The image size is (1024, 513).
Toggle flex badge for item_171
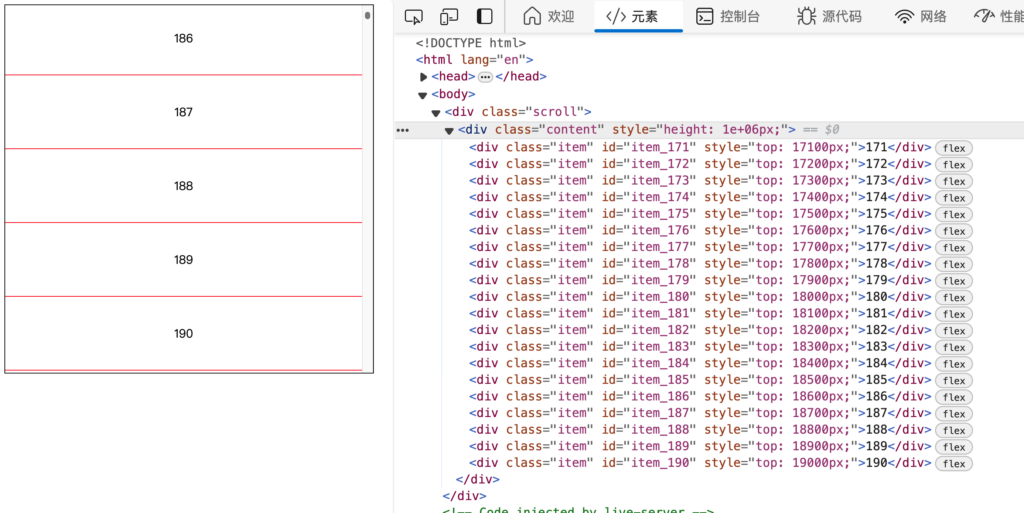click(953, 148)
